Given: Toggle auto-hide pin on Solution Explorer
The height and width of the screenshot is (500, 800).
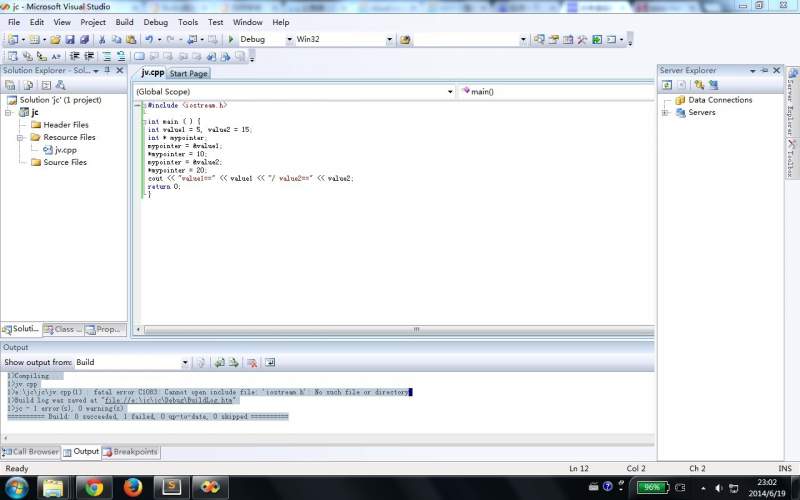Looking at the screenshot, I should click(107, 70).
